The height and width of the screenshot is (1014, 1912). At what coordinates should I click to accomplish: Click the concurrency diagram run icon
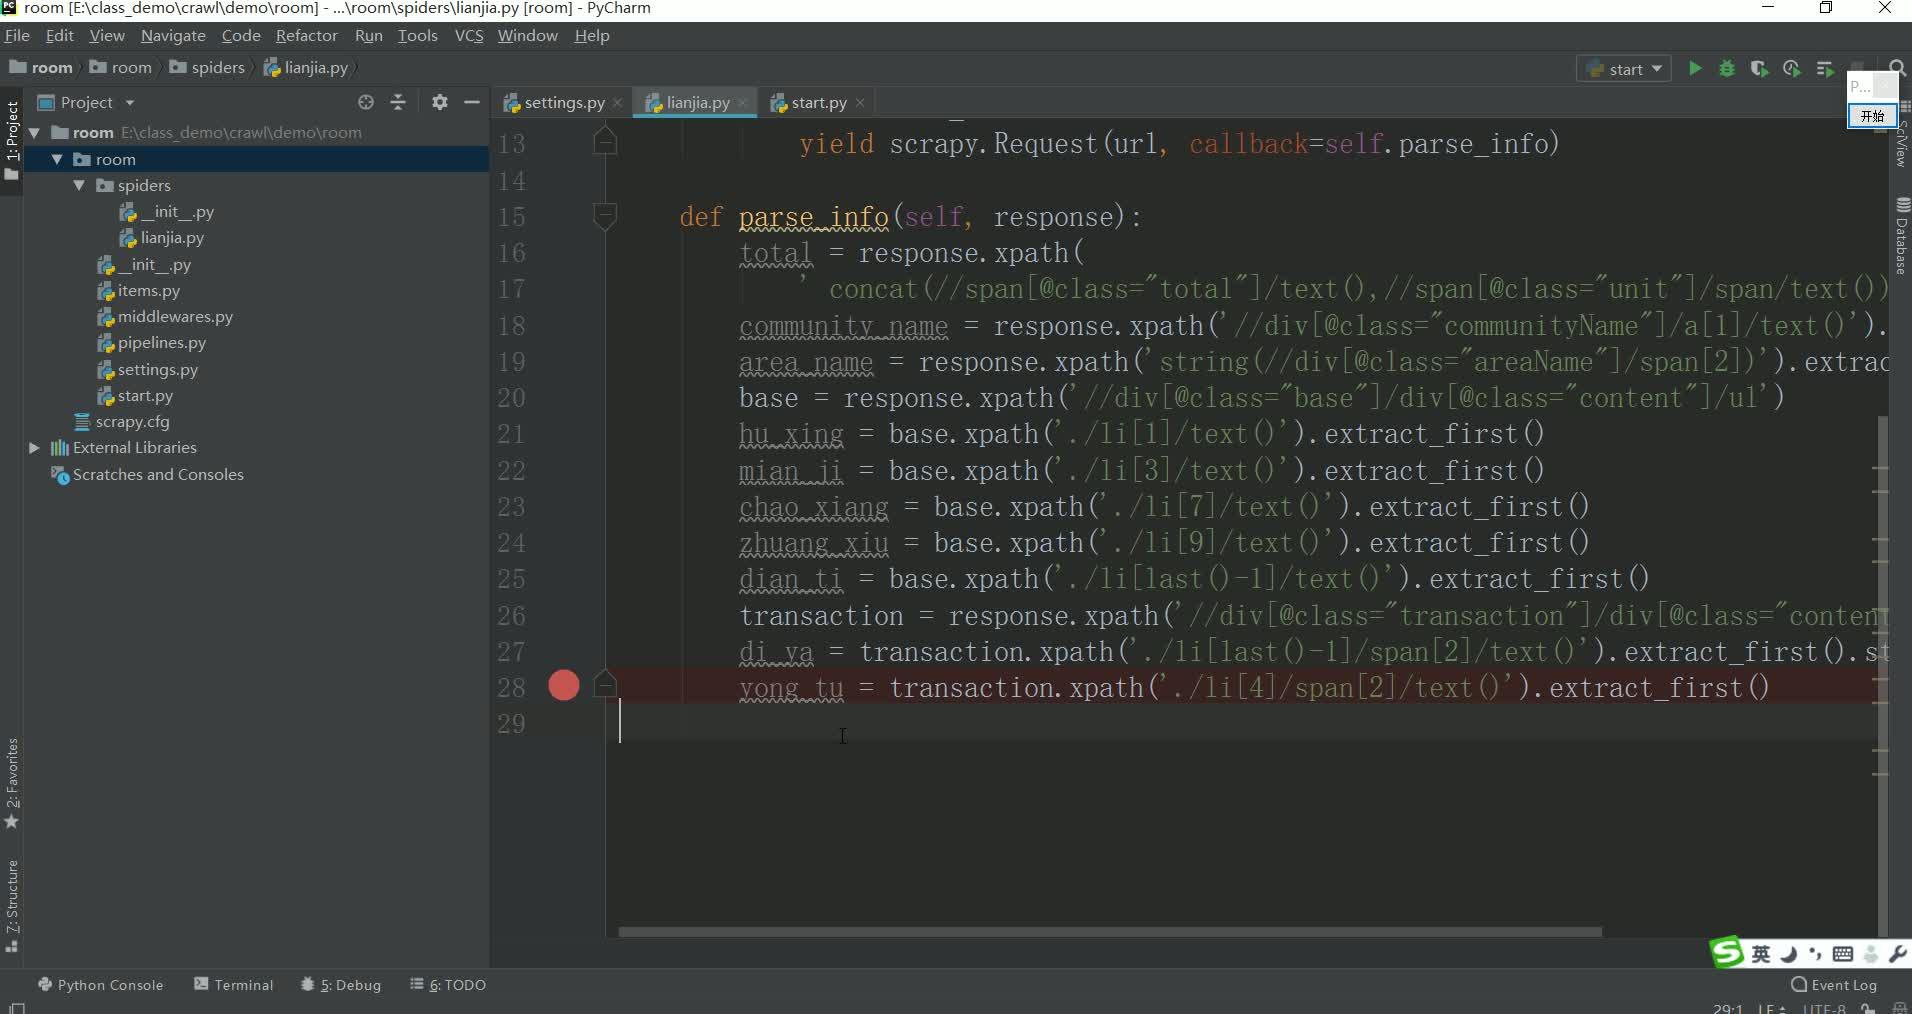click(x=1825, y=69)
